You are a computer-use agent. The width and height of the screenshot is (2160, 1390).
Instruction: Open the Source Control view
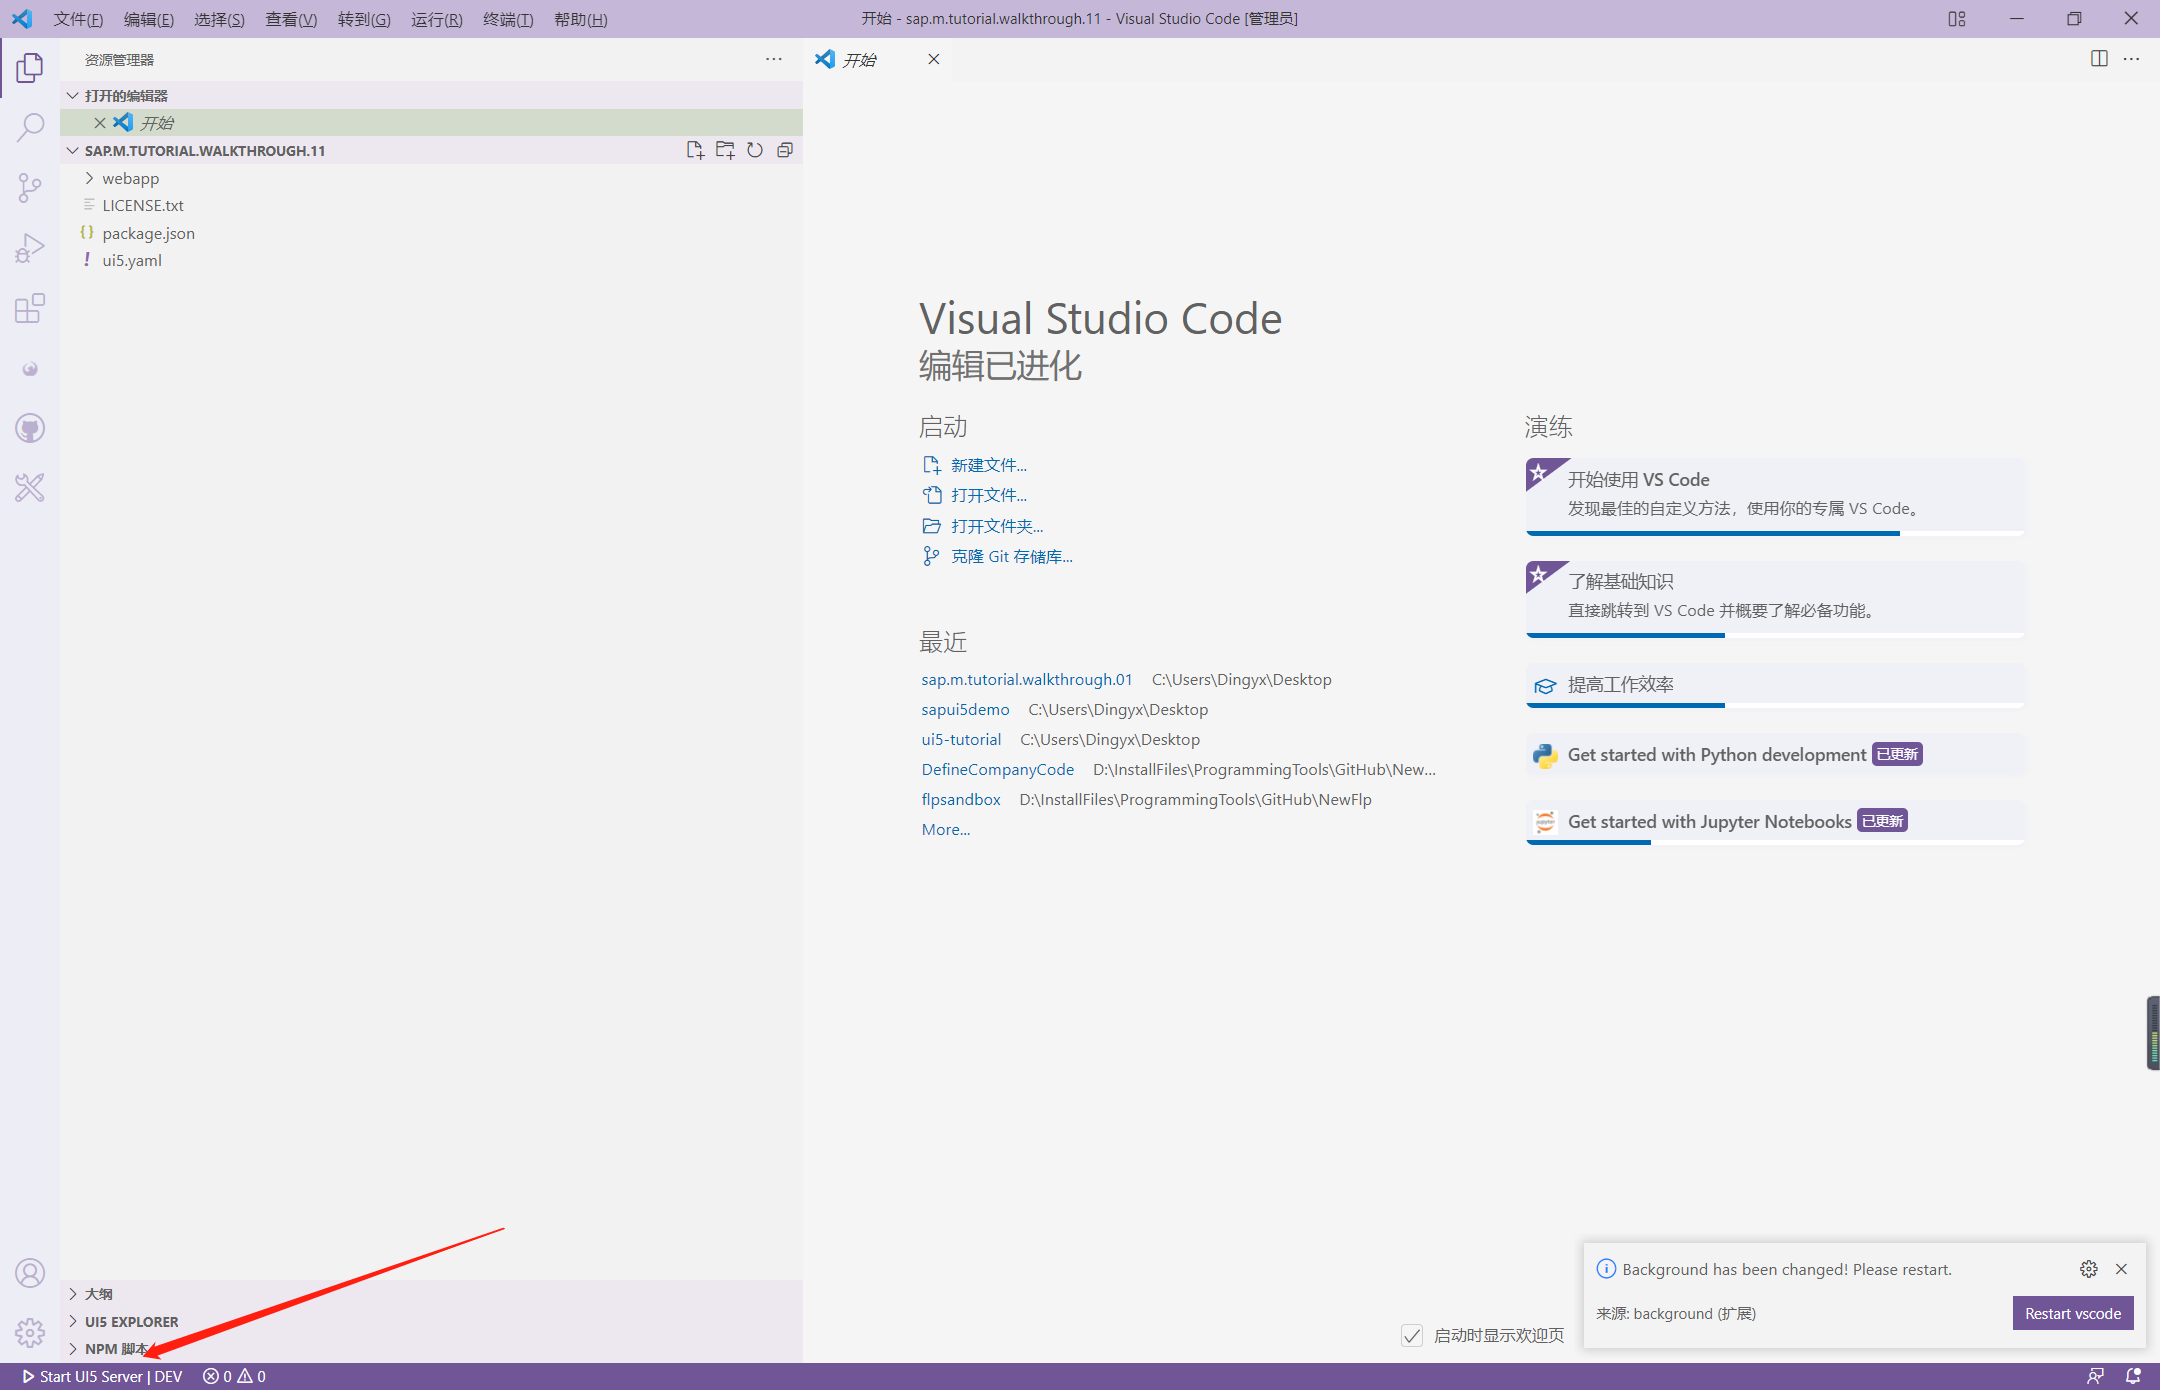coord(30,187)
